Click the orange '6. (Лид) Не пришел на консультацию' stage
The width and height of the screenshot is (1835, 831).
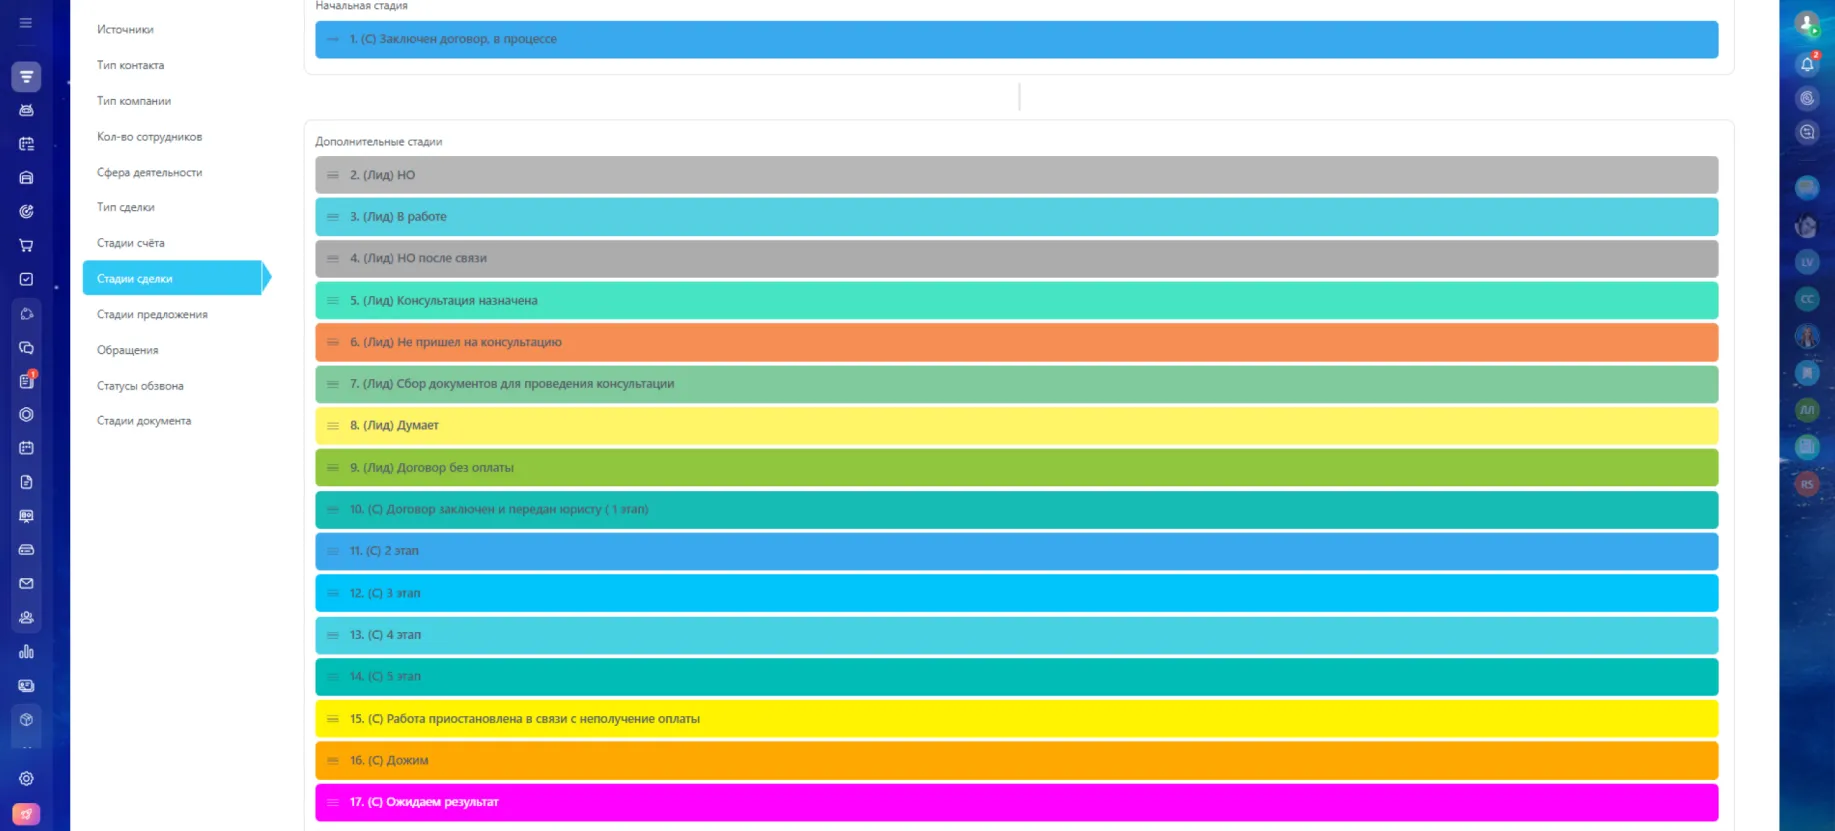coord(1016,342)
